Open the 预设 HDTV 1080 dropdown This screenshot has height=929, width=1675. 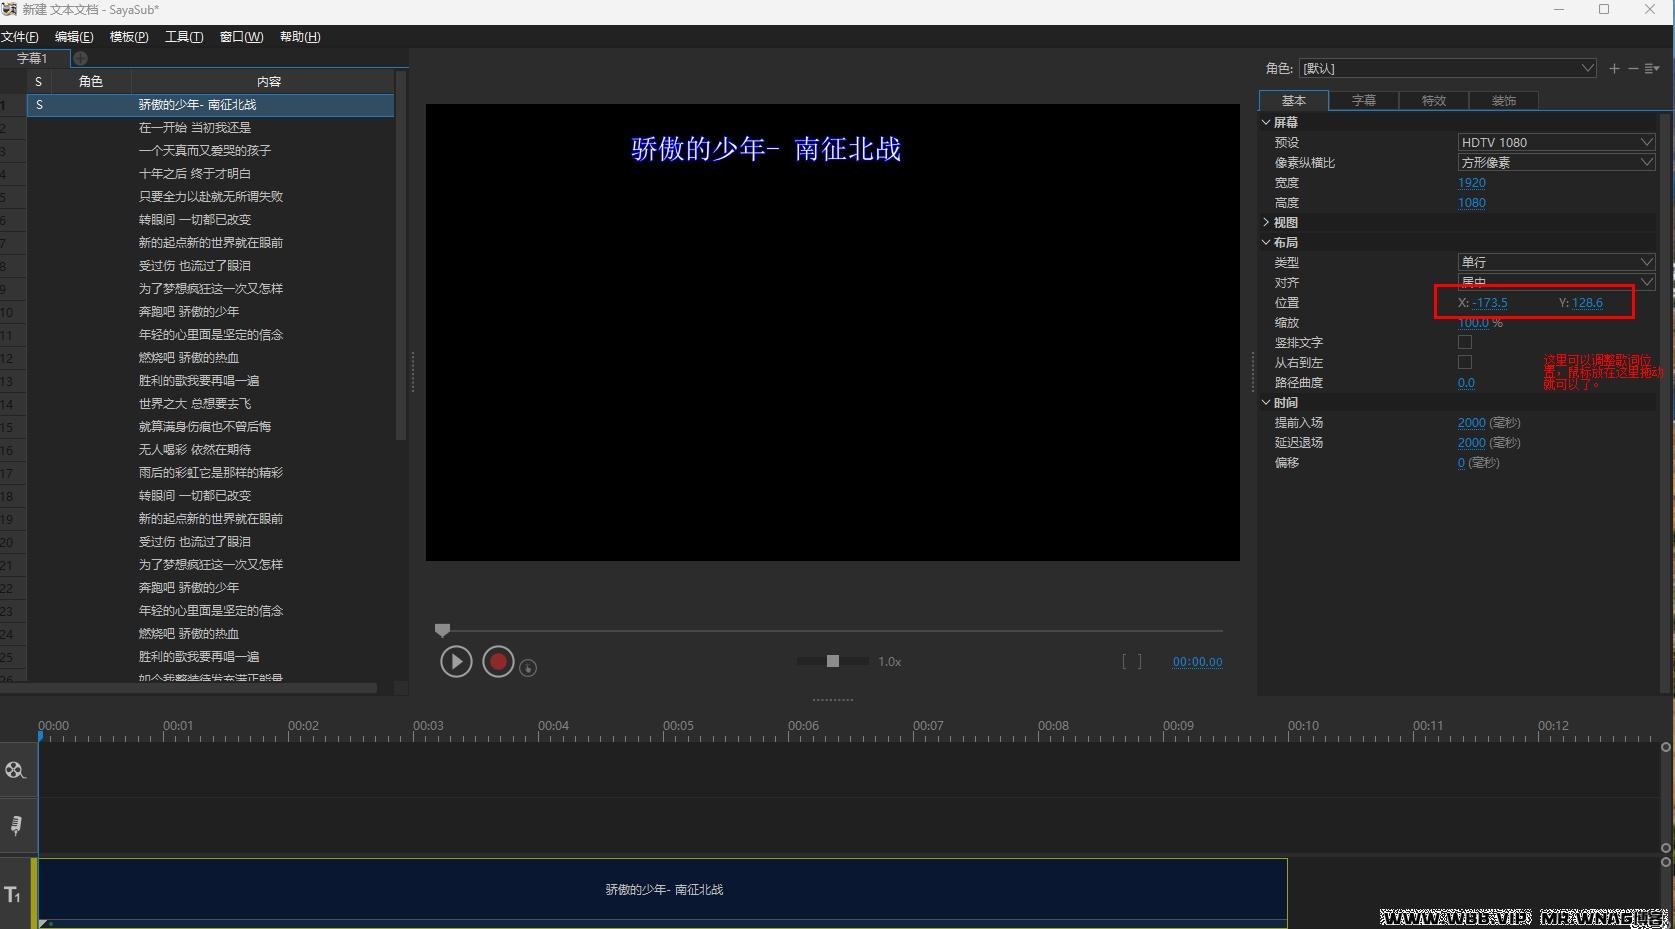tap(1555, 142)
